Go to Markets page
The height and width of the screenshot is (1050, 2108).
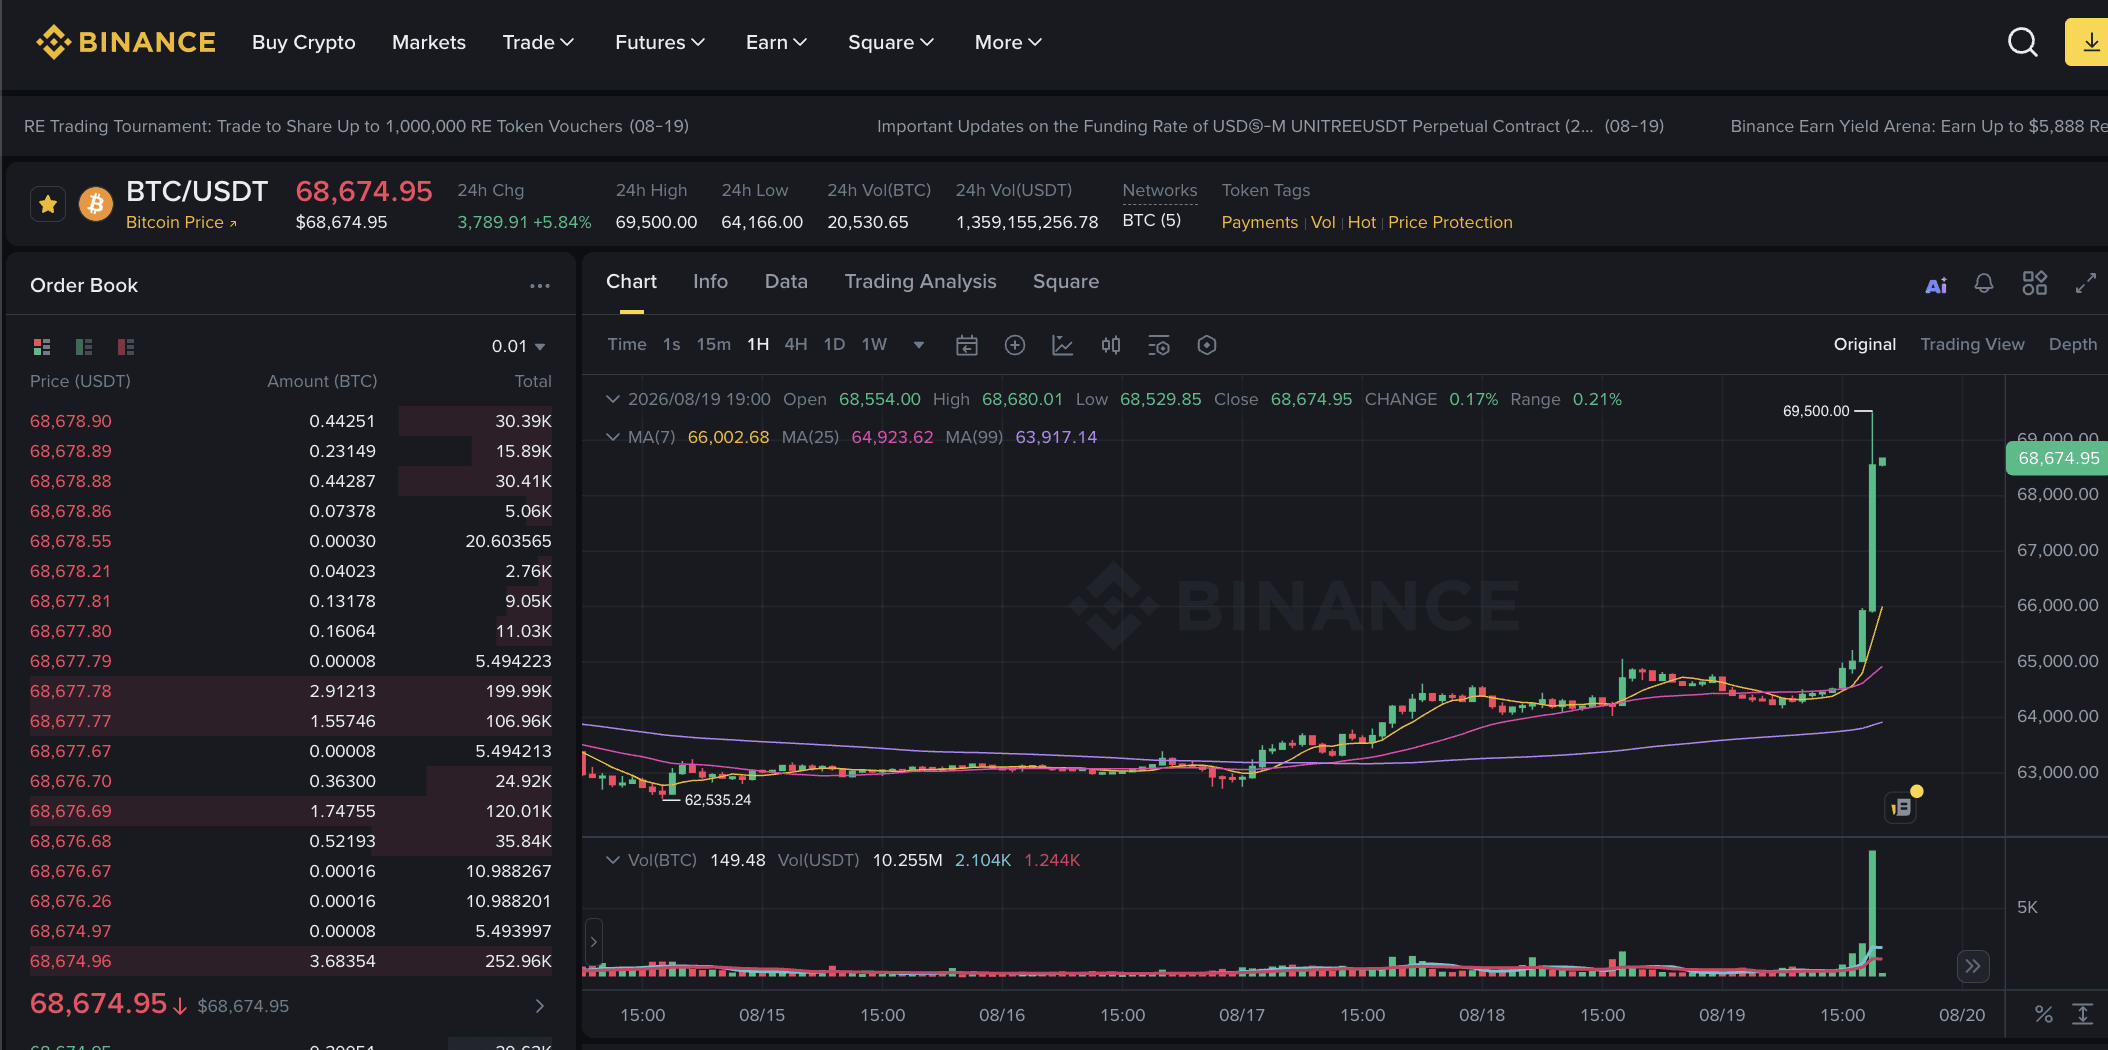pos(429,42)
